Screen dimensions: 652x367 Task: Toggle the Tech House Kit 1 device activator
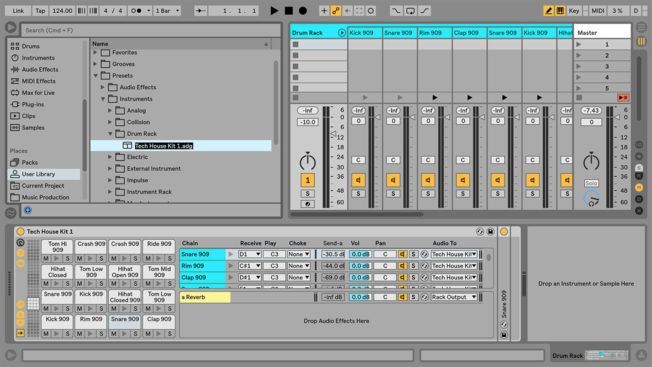pos(20,232)
